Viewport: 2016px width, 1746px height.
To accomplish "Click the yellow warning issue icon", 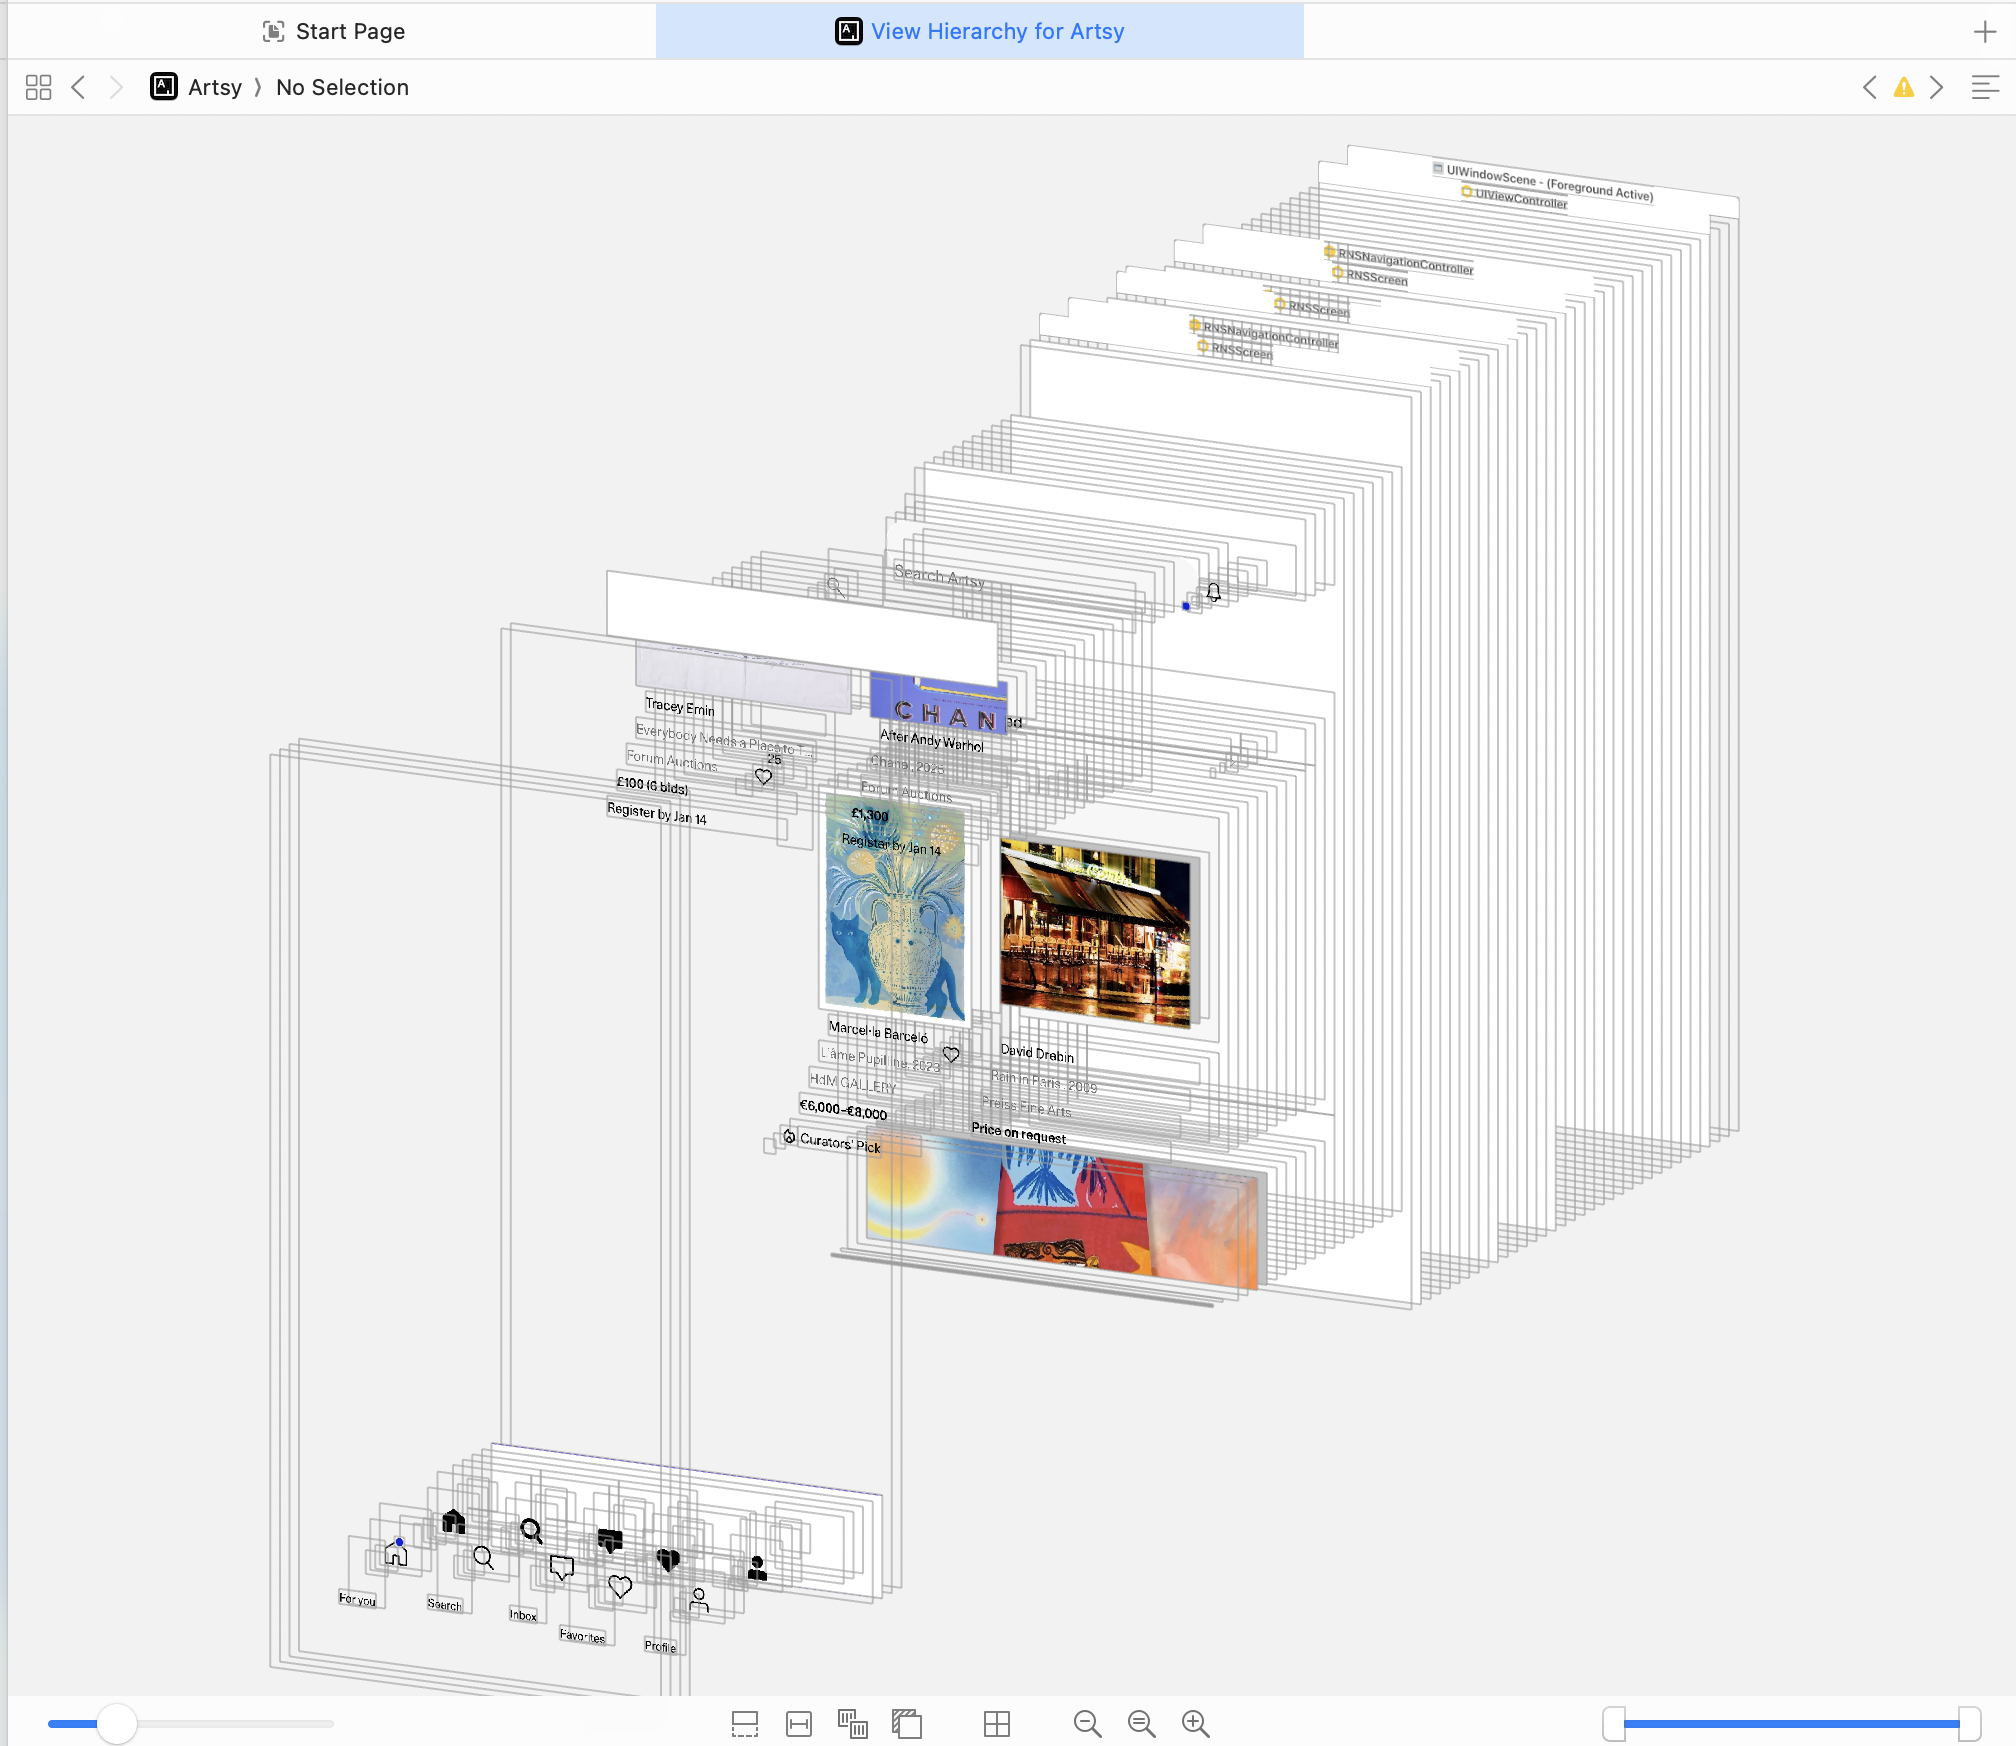I will point(1903,87).
